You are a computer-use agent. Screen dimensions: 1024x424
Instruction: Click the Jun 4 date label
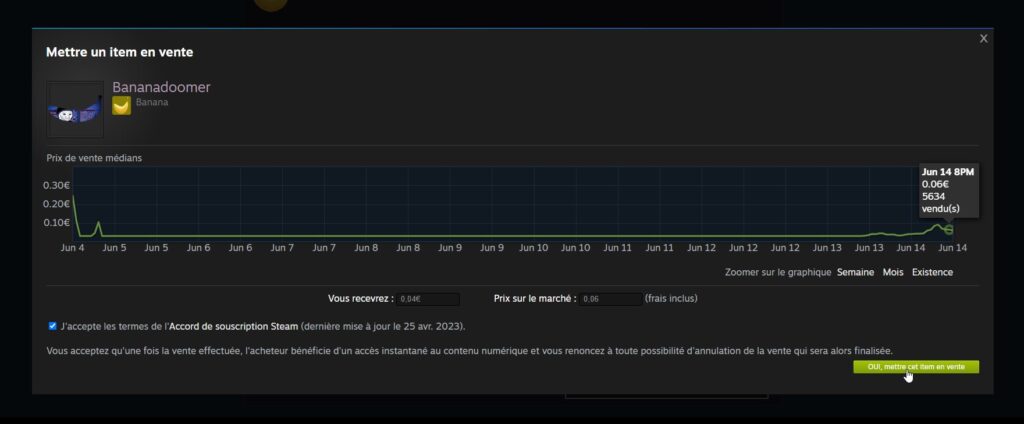click(72, 248)
